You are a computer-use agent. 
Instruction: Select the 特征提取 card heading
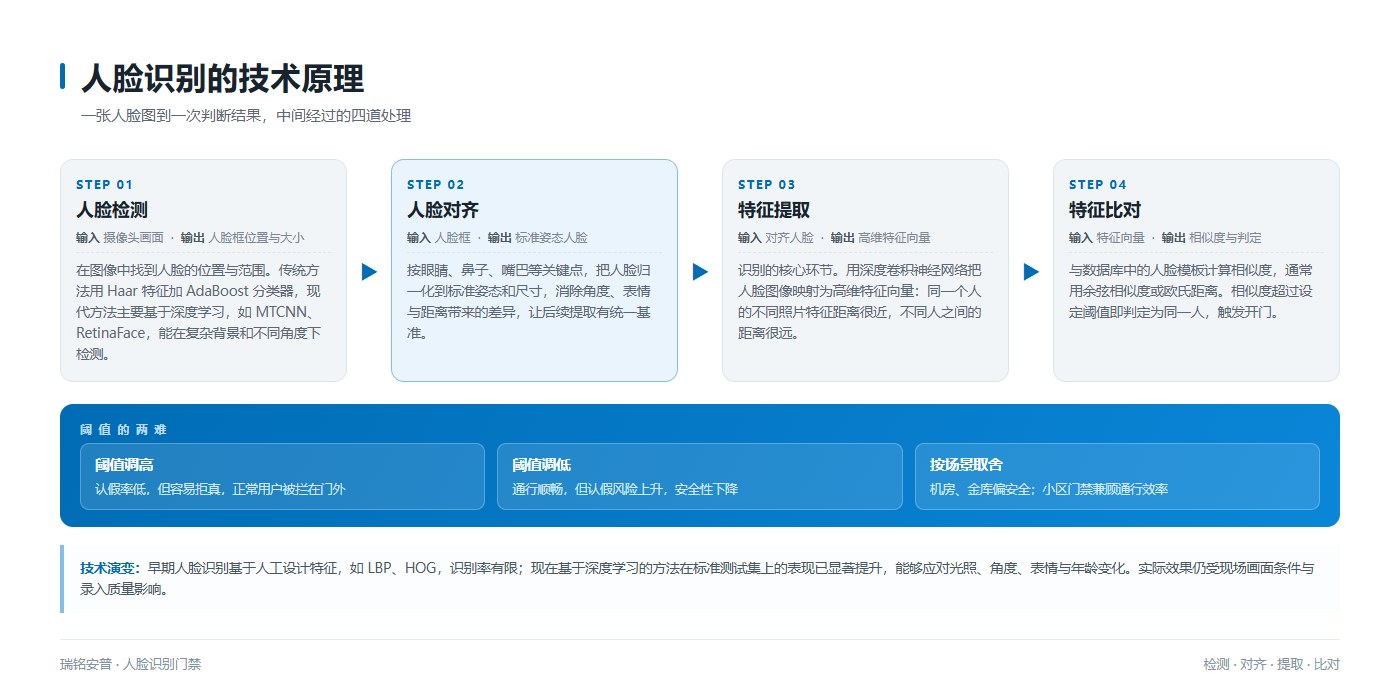coord(774,210)
